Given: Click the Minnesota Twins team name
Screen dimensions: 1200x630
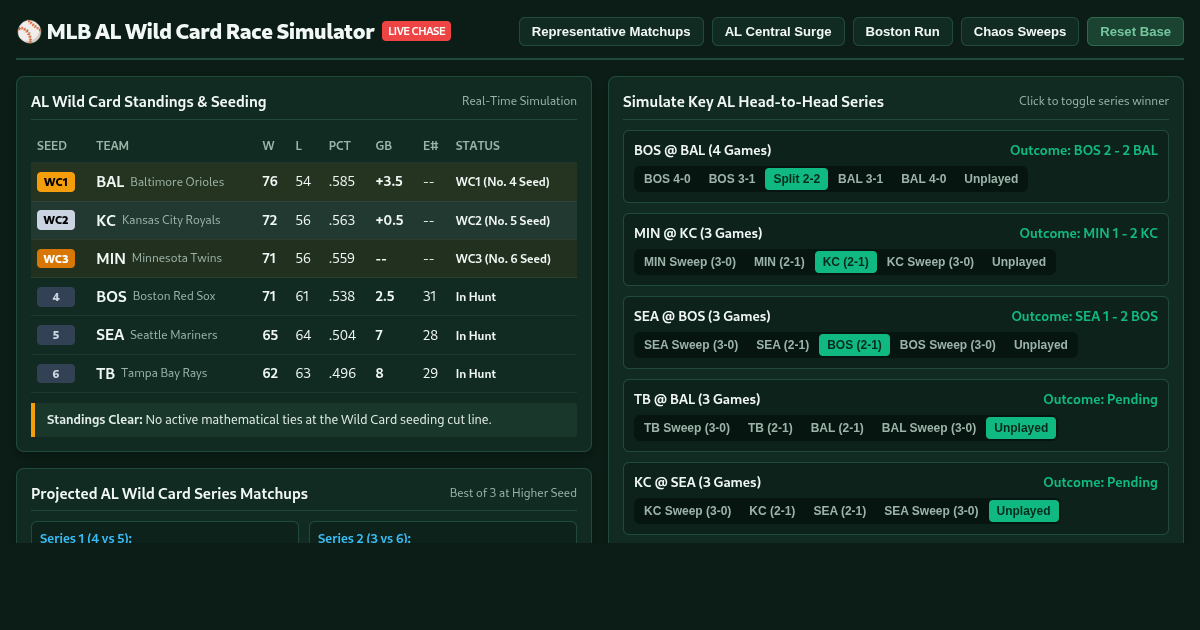Looking at the screenshot, I should coord(177,258).
